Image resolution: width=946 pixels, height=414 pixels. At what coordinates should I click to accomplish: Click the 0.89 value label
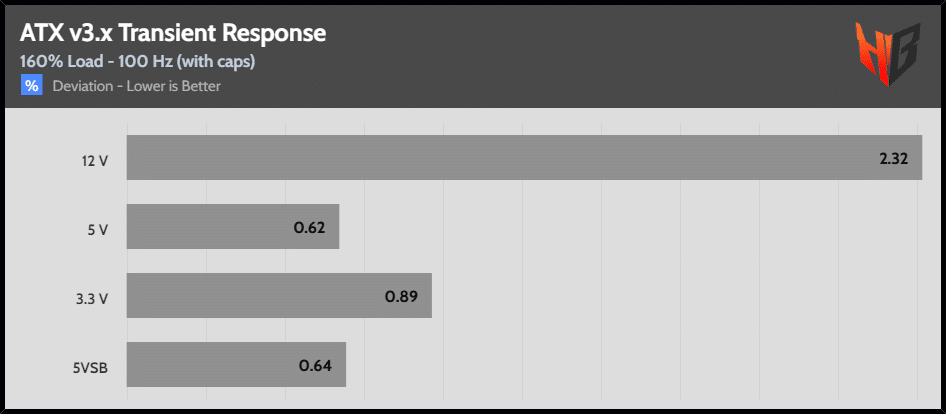[401, 296]
